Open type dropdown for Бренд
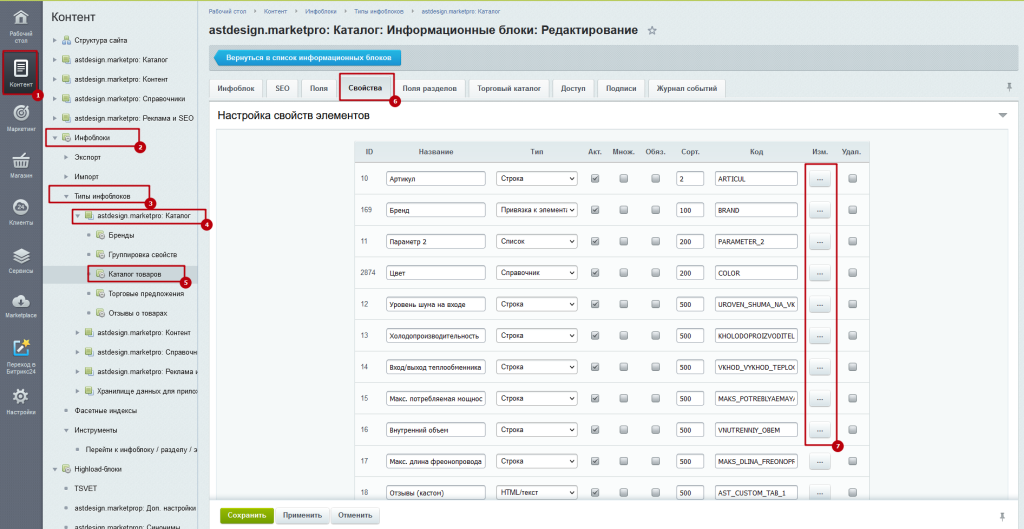1024x529 pixels. coord(537,210)
